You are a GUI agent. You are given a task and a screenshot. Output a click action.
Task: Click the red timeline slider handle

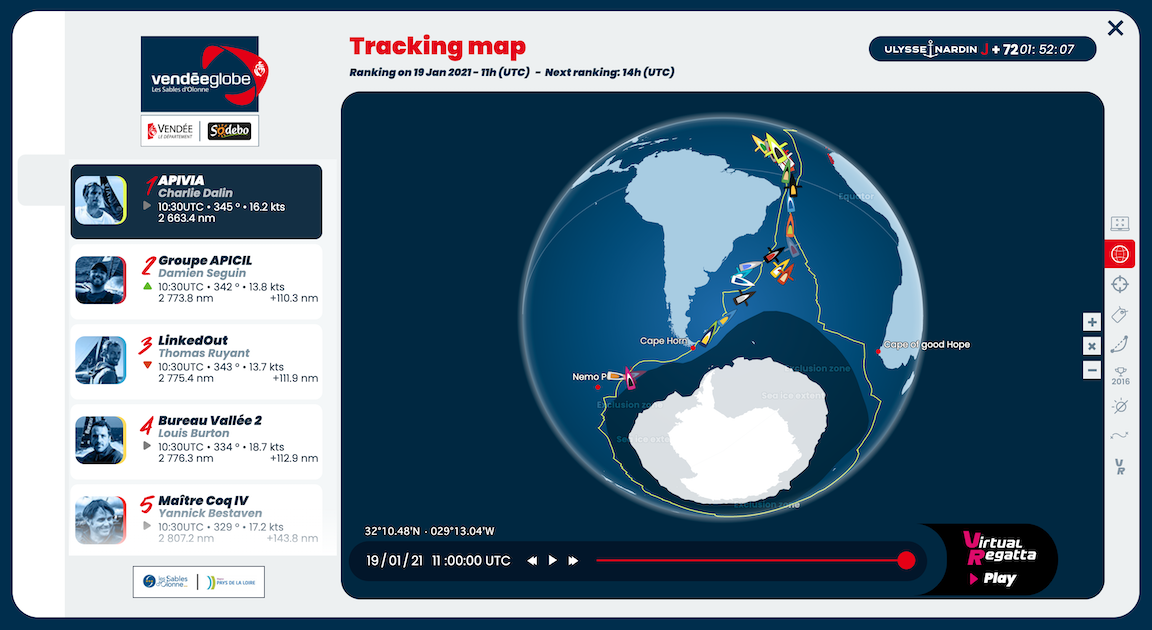pyautogui.click(x=907, y=560)
